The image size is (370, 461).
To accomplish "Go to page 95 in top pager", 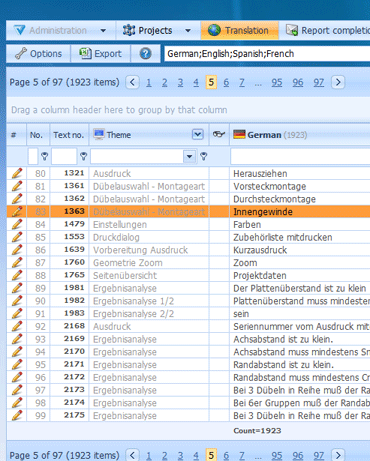I will coord(277,82).
